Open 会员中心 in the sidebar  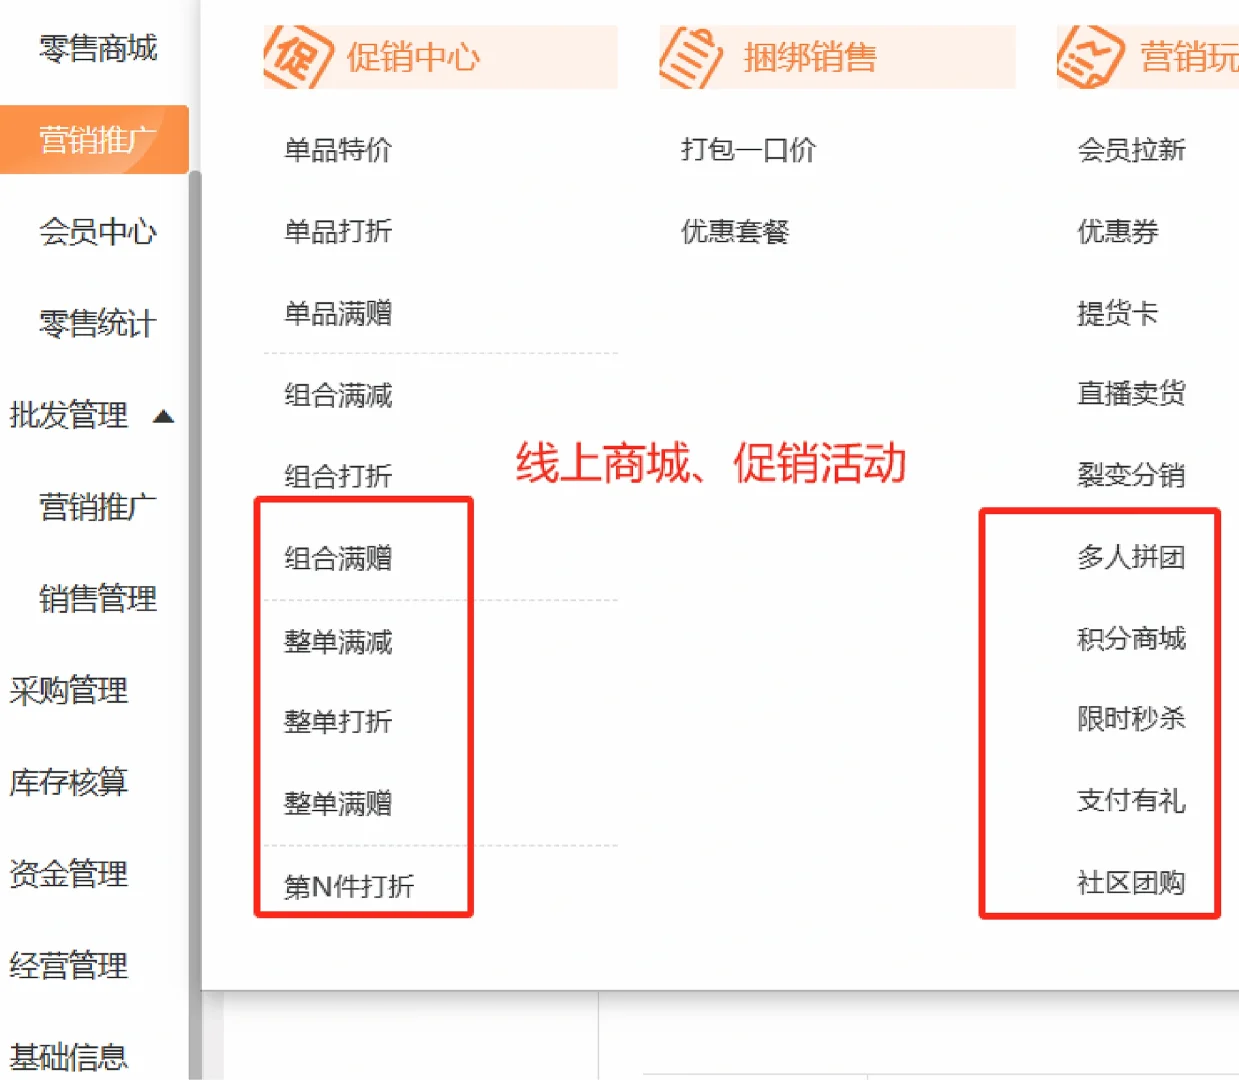coord(98,232)
